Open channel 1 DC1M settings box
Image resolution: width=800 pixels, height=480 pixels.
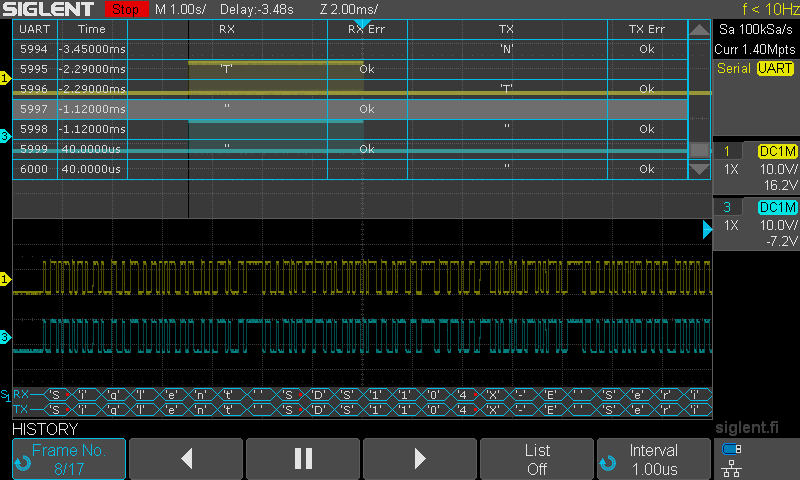(x=756, y=167)
